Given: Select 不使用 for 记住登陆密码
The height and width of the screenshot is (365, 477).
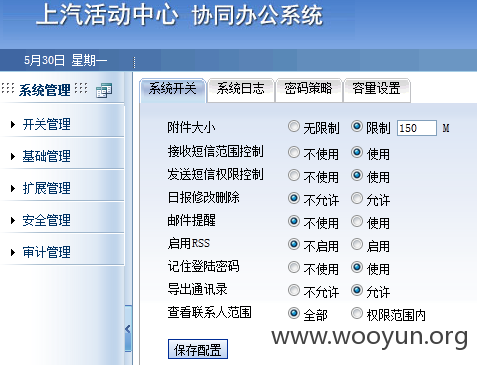Looking at the screenshot, I should click(x=294, y=267).
